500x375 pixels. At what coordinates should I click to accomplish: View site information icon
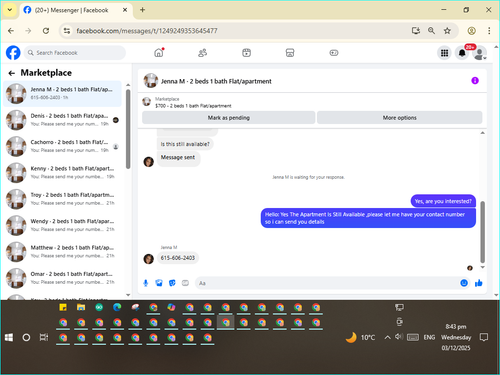pos(67,31)
